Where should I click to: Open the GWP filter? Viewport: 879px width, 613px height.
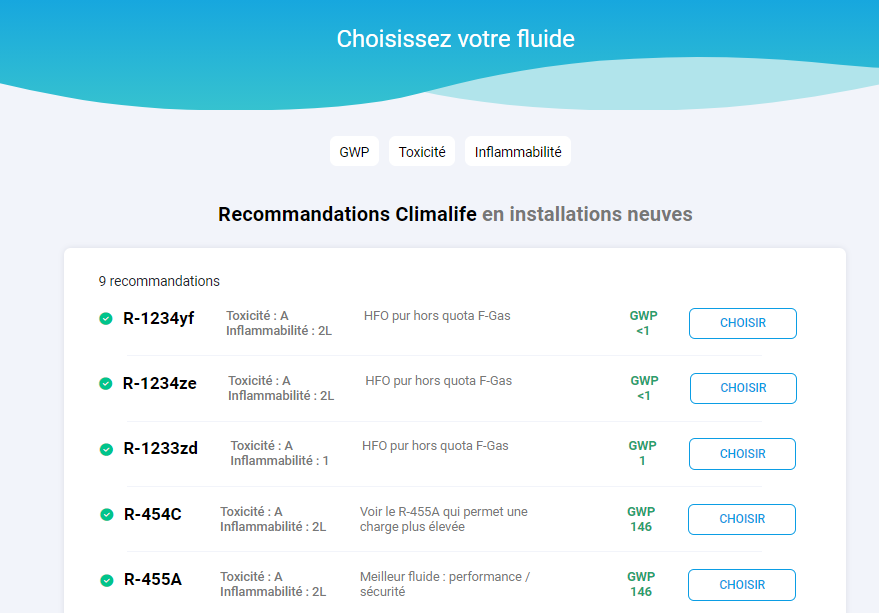point(354,151)
